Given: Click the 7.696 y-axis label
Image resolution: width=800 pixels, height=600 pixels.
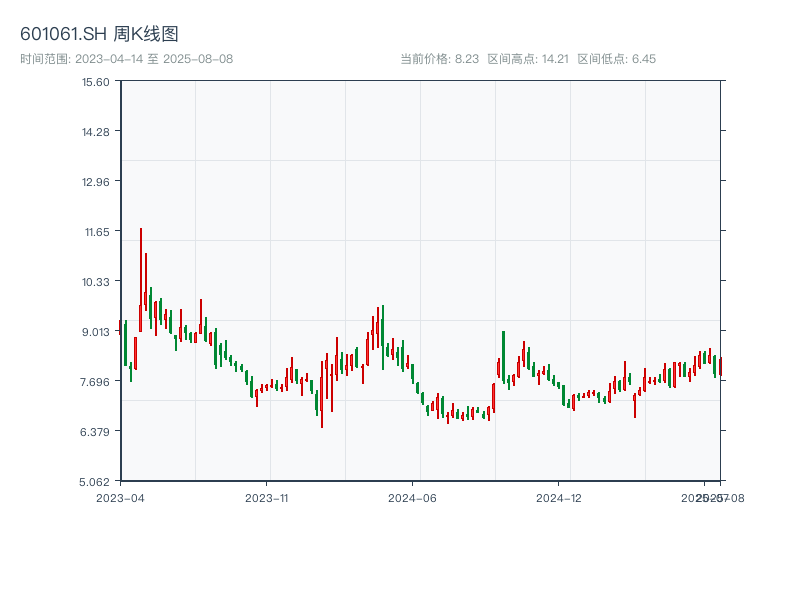Looking at the screenshot, I should [96, 381].
